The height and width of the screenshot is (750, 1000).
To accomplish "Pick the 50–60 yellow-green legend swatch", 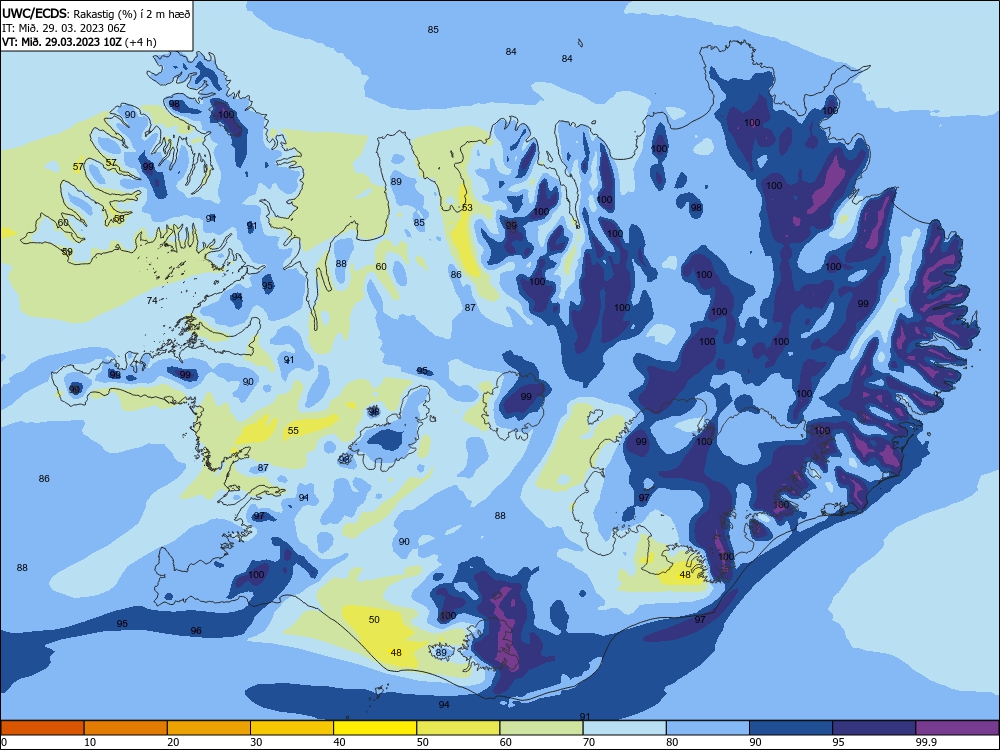I will click(x=459, y=728).
